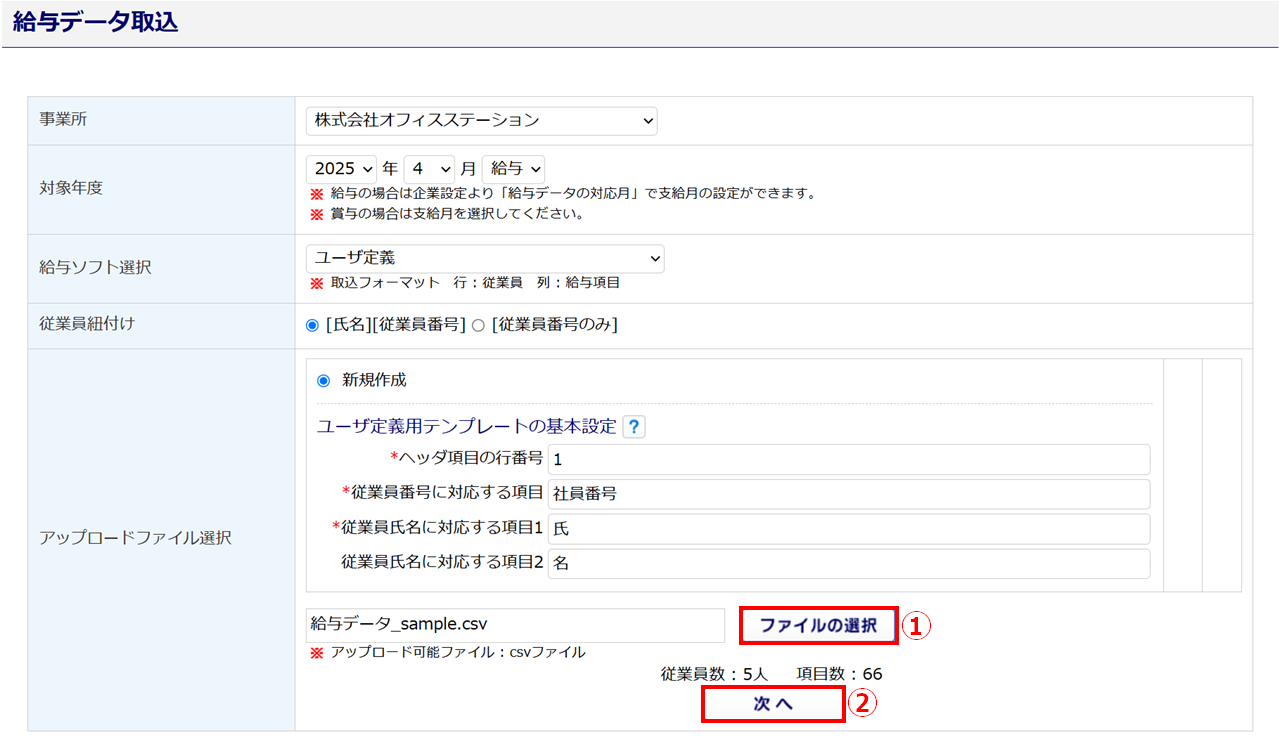1280x747 pixels.
Task: Select the [従業員番号のみ] radio option
Action: pos(477,325)
